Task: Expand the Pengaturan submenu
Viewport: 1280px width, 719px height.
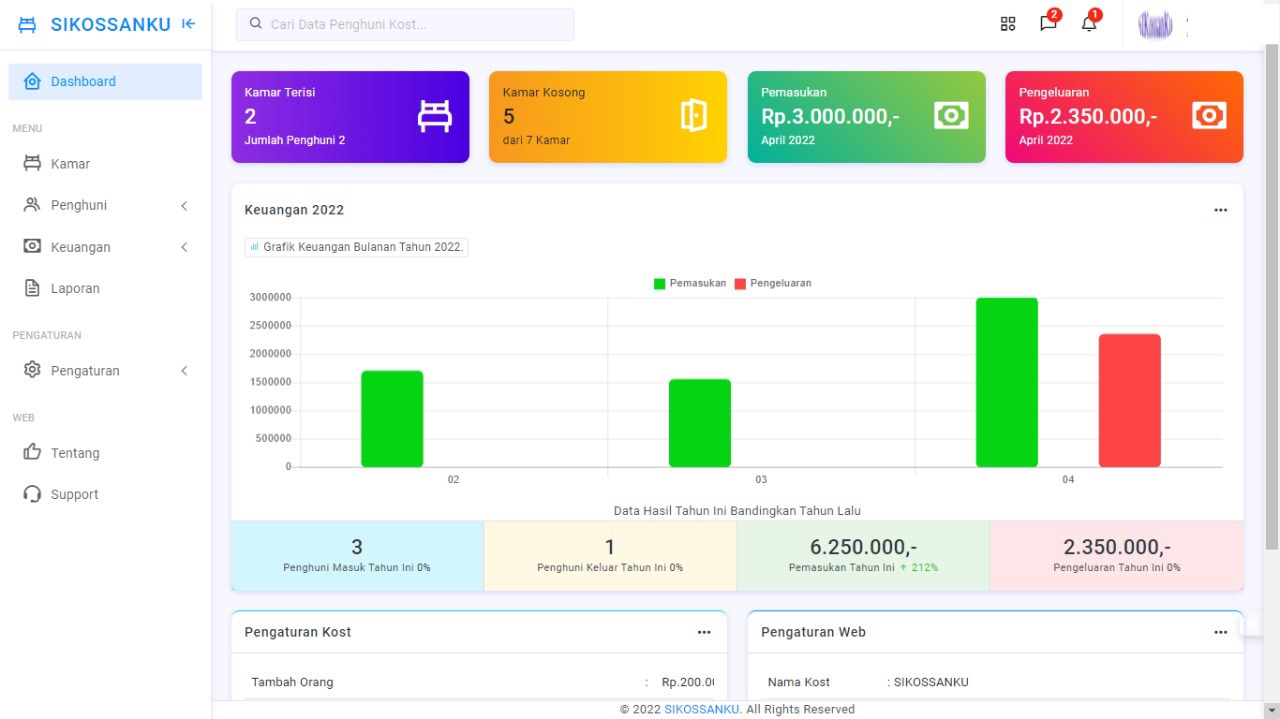Action: click(183, 370)
